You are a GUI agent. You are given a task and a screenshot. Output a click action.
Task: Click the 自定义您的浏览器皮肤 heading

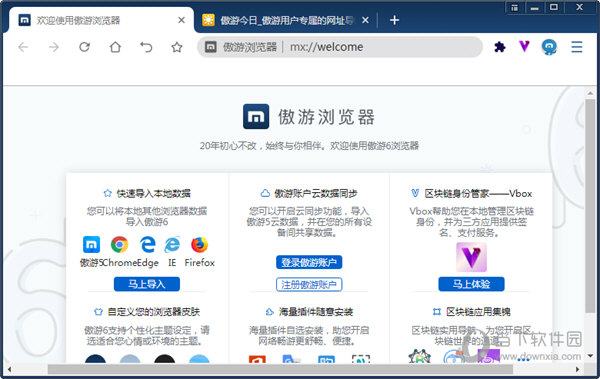click(154, 312)
